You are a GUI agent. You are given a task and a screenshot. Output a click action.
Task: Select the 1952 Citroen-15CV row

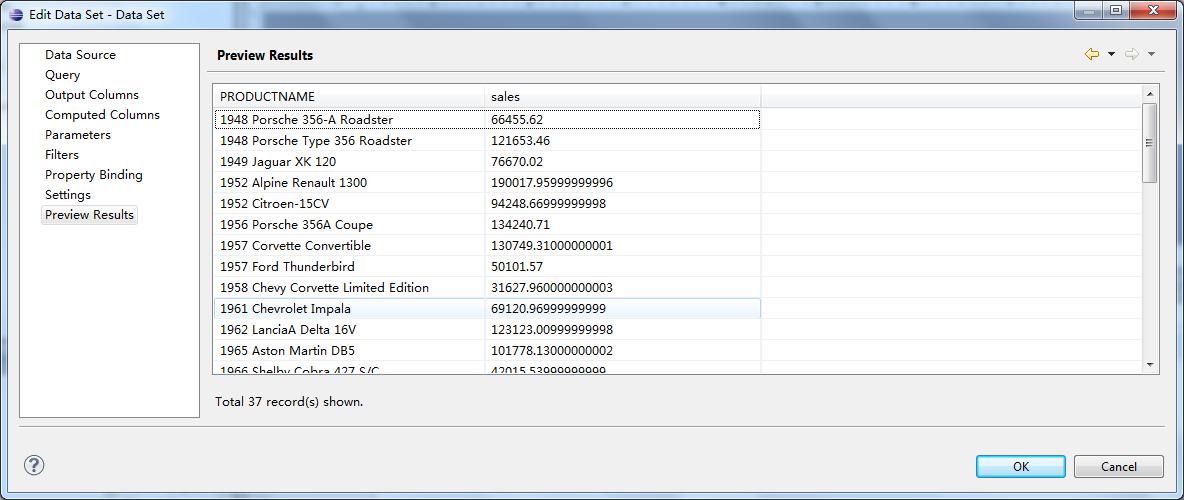(487, 204)
